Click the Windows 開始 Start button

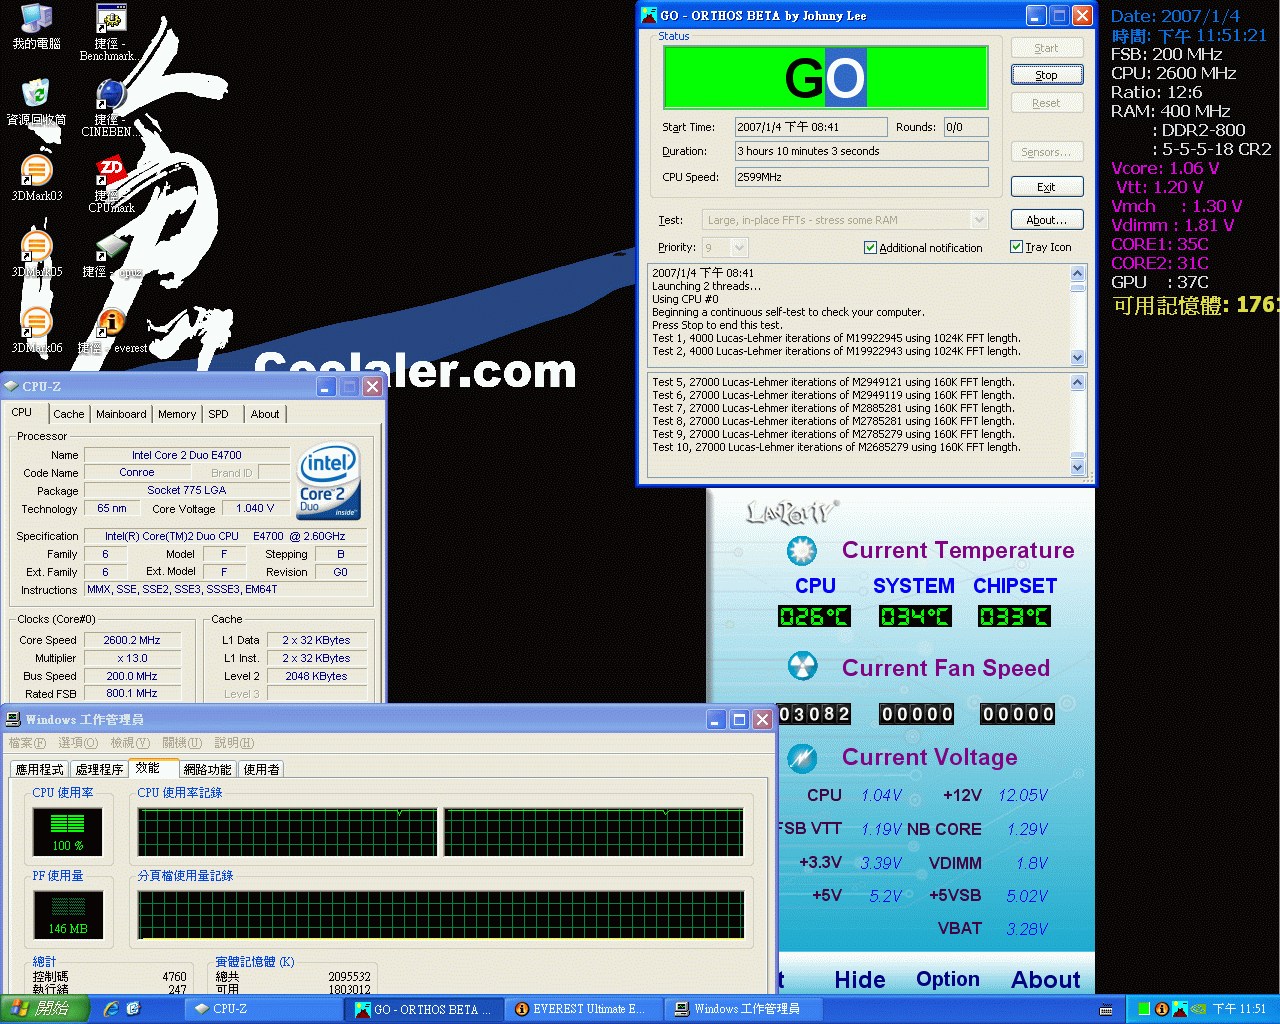point(45,1009)
